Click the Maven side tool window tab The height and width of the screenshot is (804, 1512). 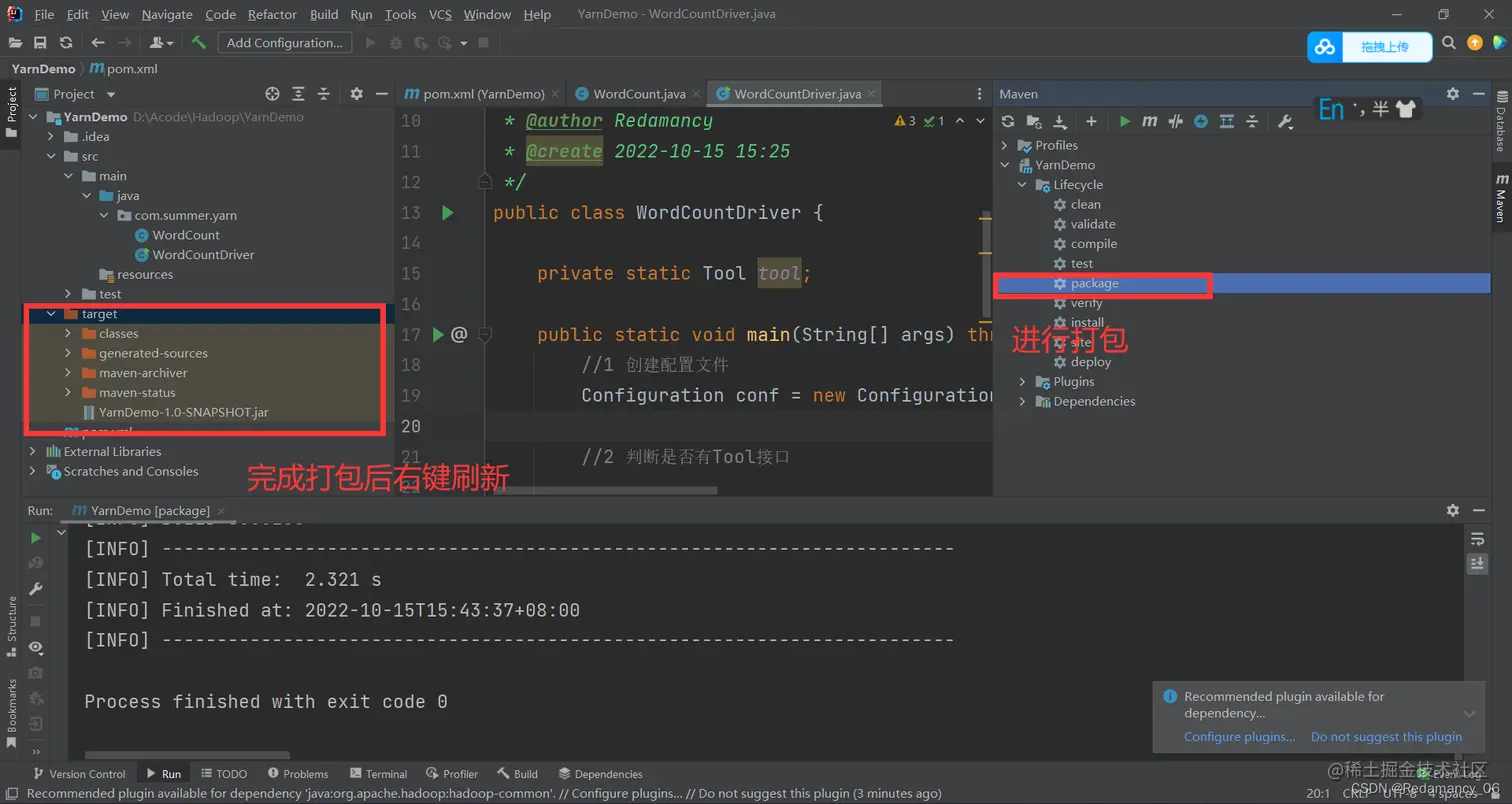(x=1501, y=196)
